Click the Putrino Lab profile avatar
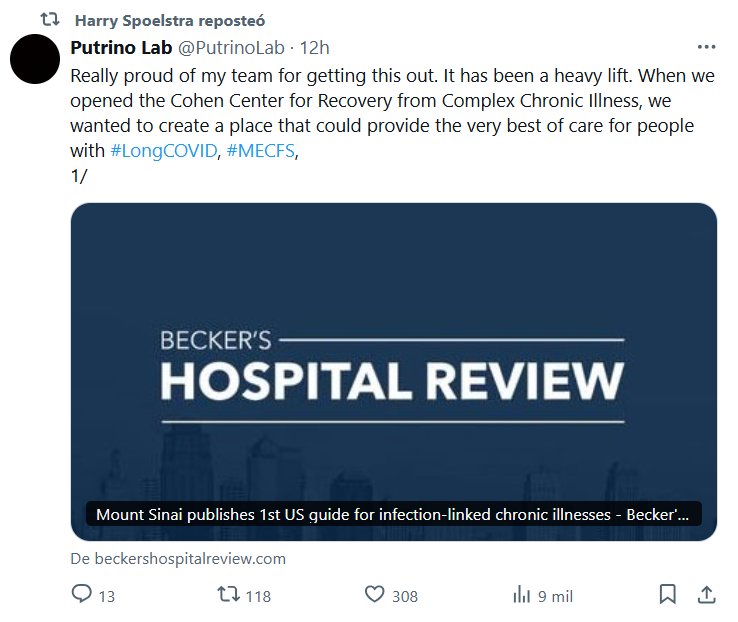The width and height of the screenshot is (738, 622). click(35, 59)
